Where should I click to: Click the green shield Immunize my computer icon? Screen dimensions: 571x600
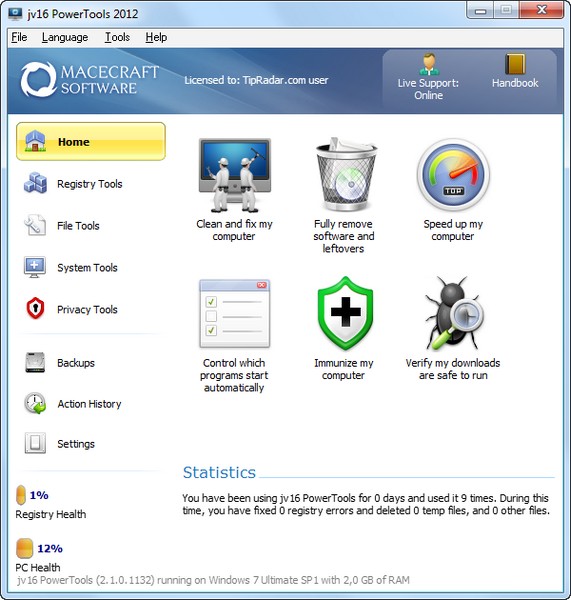tap(345, 313)
